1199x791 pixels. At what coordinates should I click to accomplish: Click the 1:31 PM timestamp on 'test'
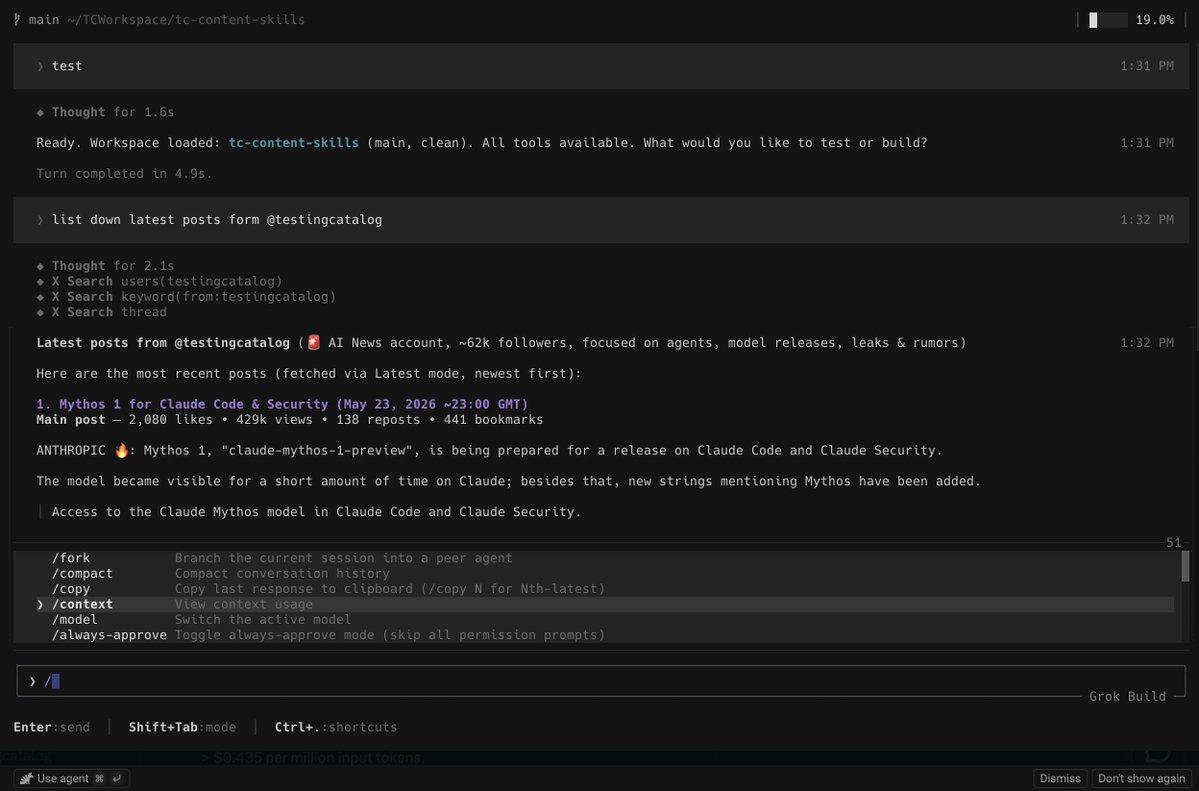[x=1146, y=66]
